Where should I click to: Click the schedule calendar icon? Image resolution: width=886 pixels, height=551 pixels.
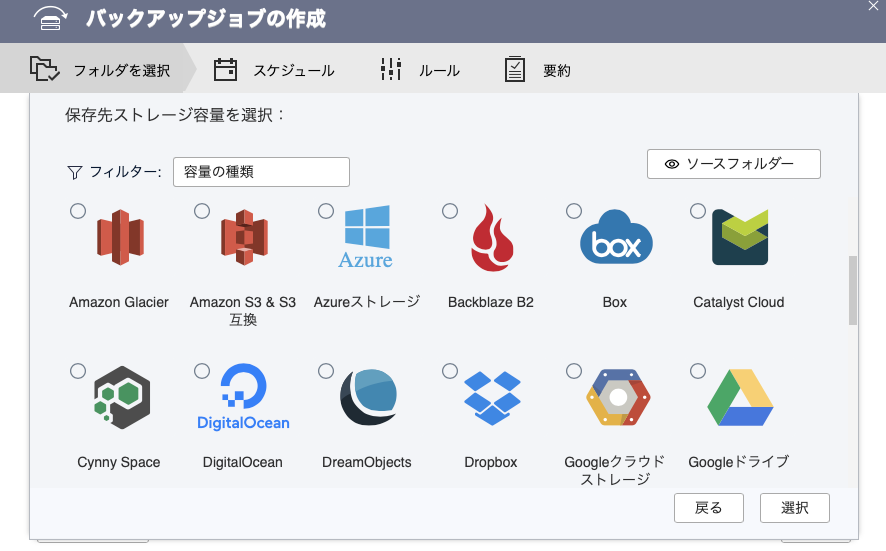(225, 70)
